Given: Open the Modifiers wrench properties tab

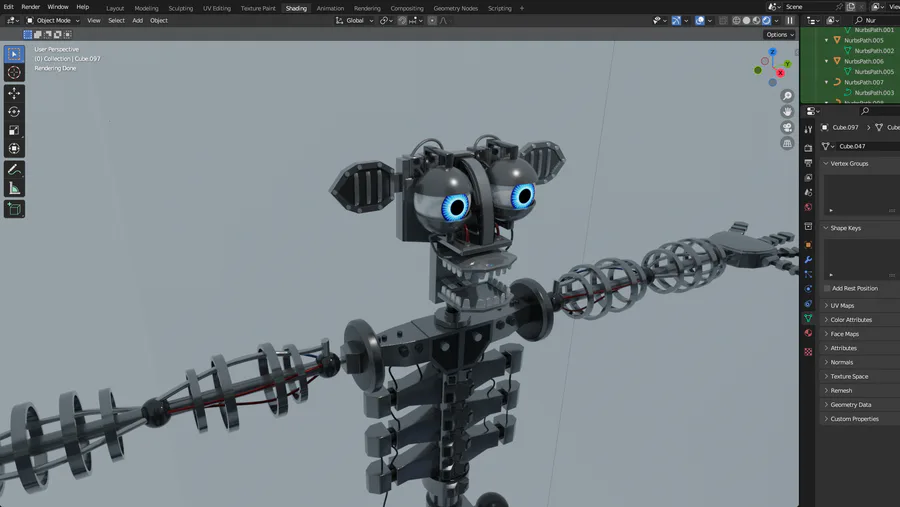Looking at the screenshot, I should pyautogui.click(x=808, y=260).
